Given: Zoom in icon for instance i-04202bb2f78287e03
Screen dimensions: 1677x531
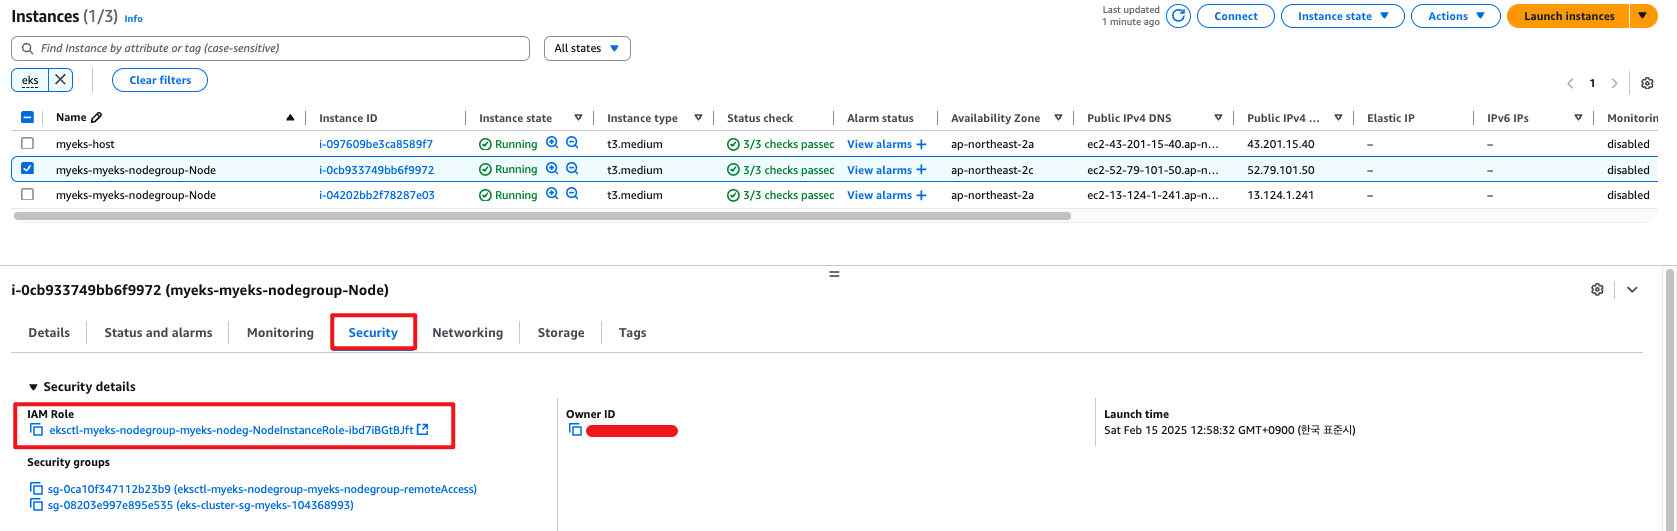Looking at the screenshot, I should tap(552, 194).
